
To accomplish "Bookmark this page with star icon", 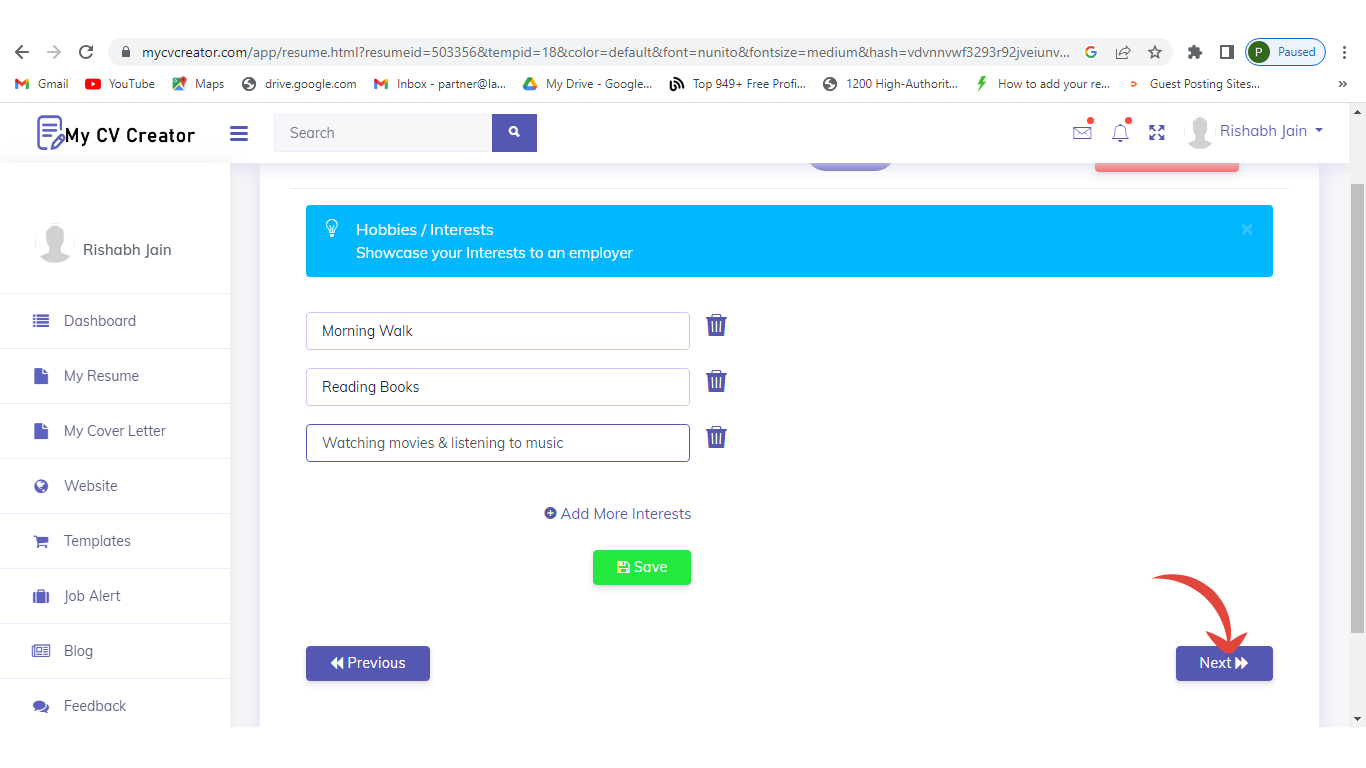I will 1155,52.
